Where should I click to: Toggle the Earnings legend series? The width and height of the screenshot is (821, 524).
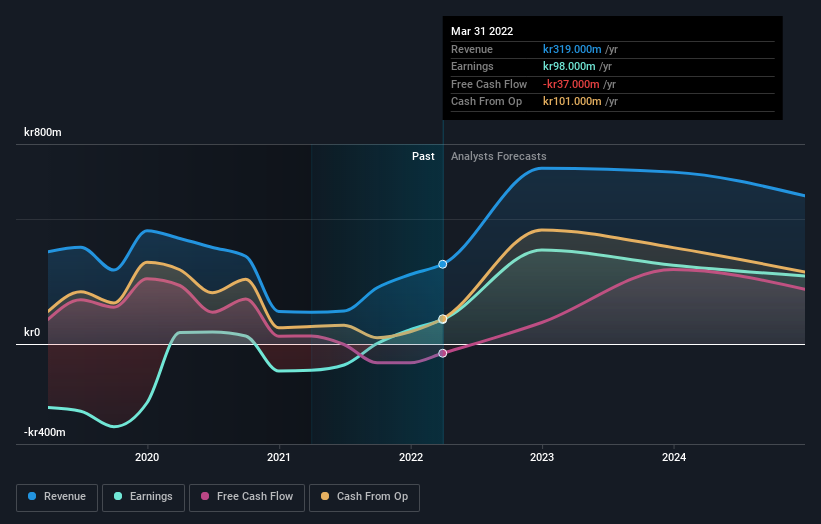(143, 497)
